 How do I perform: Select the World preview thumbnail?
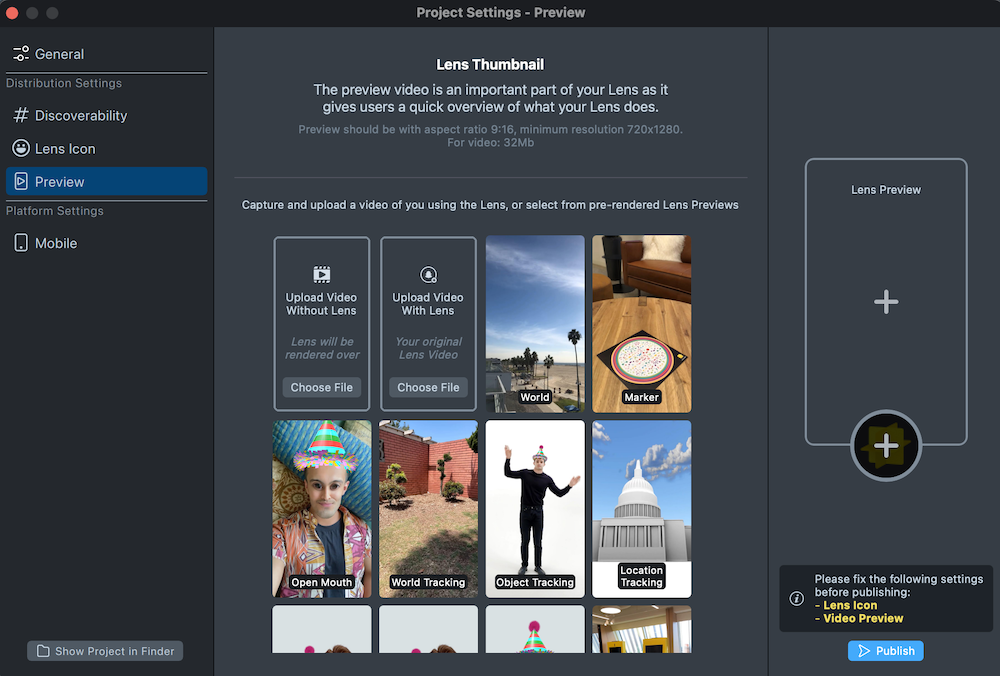[x=535, y=323]
